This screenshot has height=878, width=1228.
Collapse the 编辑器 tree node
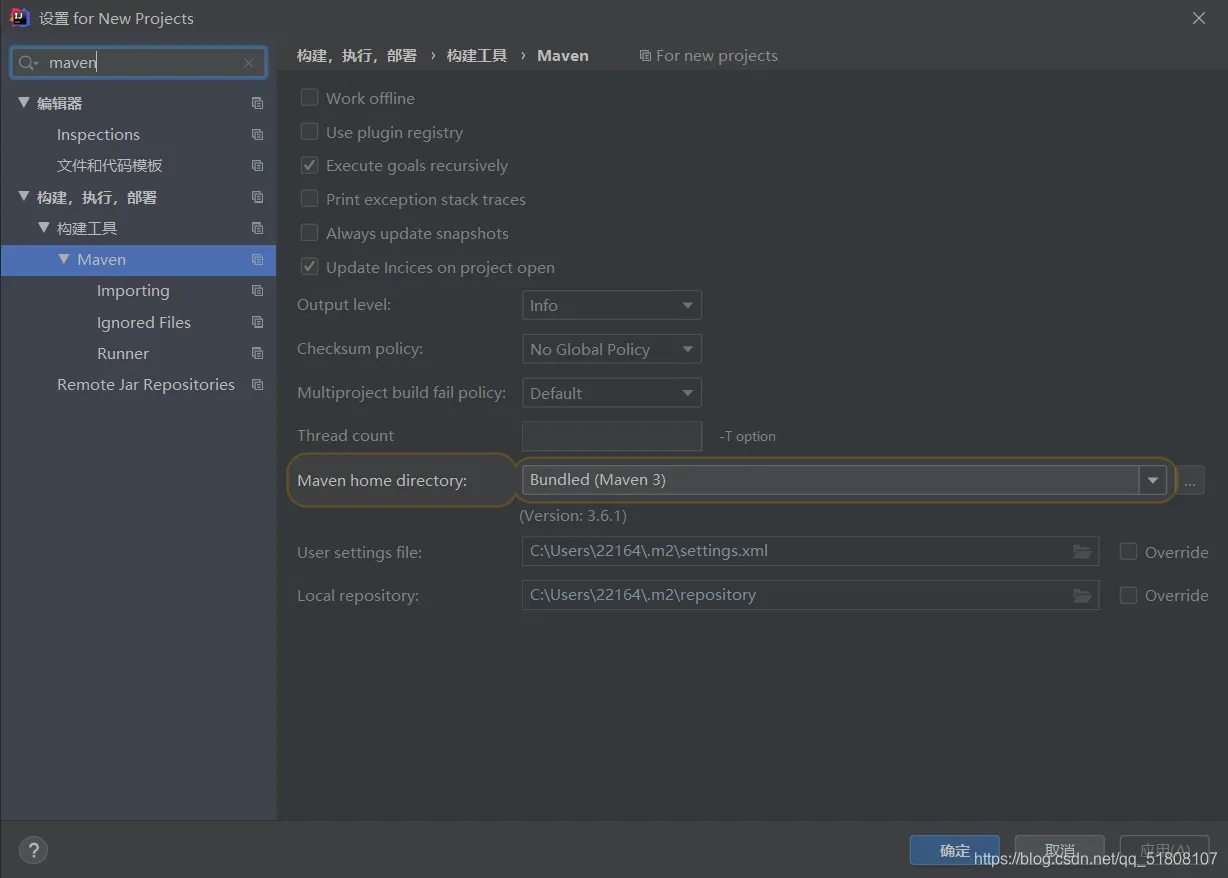pyautogui.click(x=24, y=103)
